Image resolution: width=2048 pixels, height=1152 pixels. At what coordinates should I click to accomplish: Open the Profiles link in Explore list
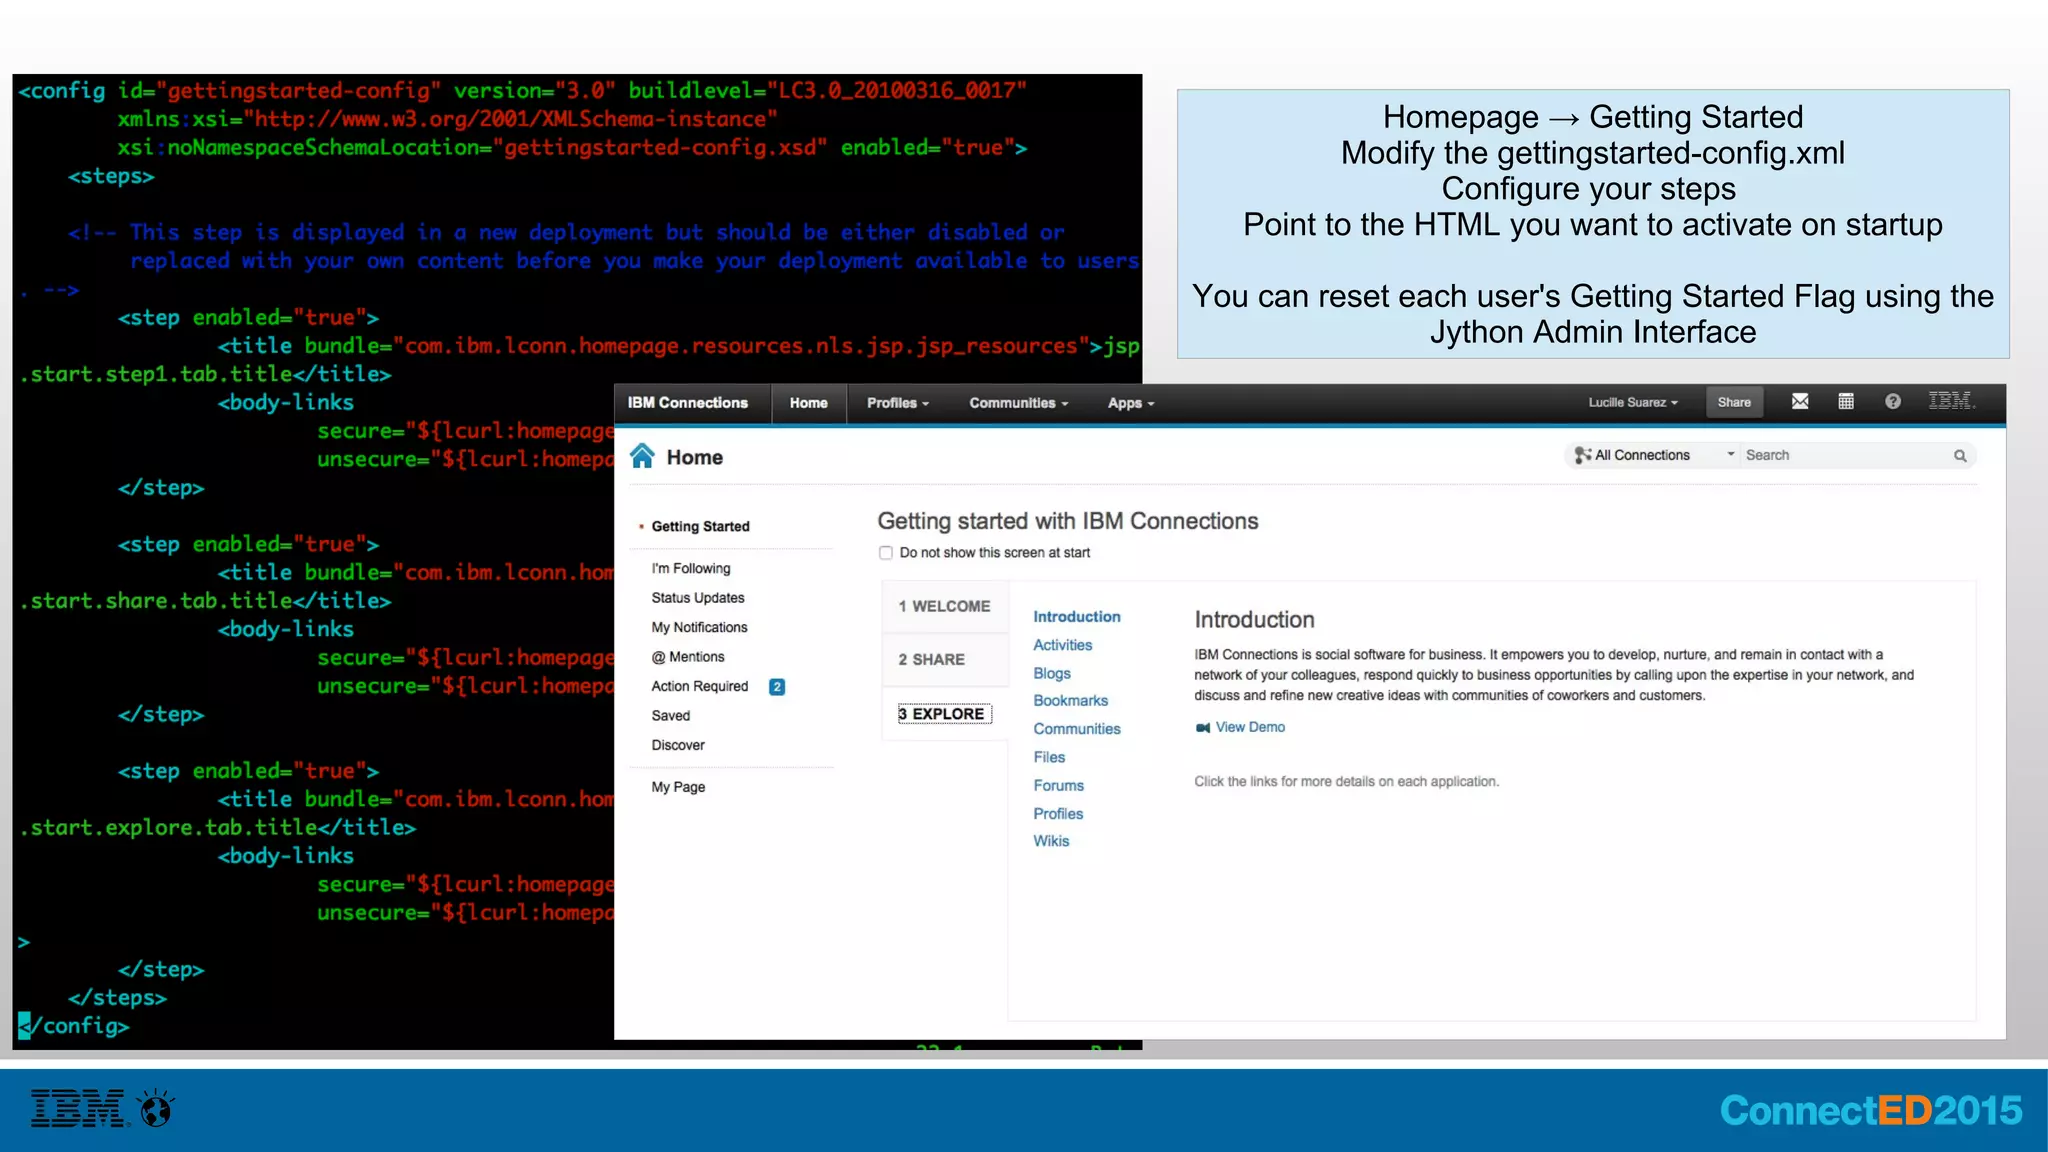[x=1058, y=813]
